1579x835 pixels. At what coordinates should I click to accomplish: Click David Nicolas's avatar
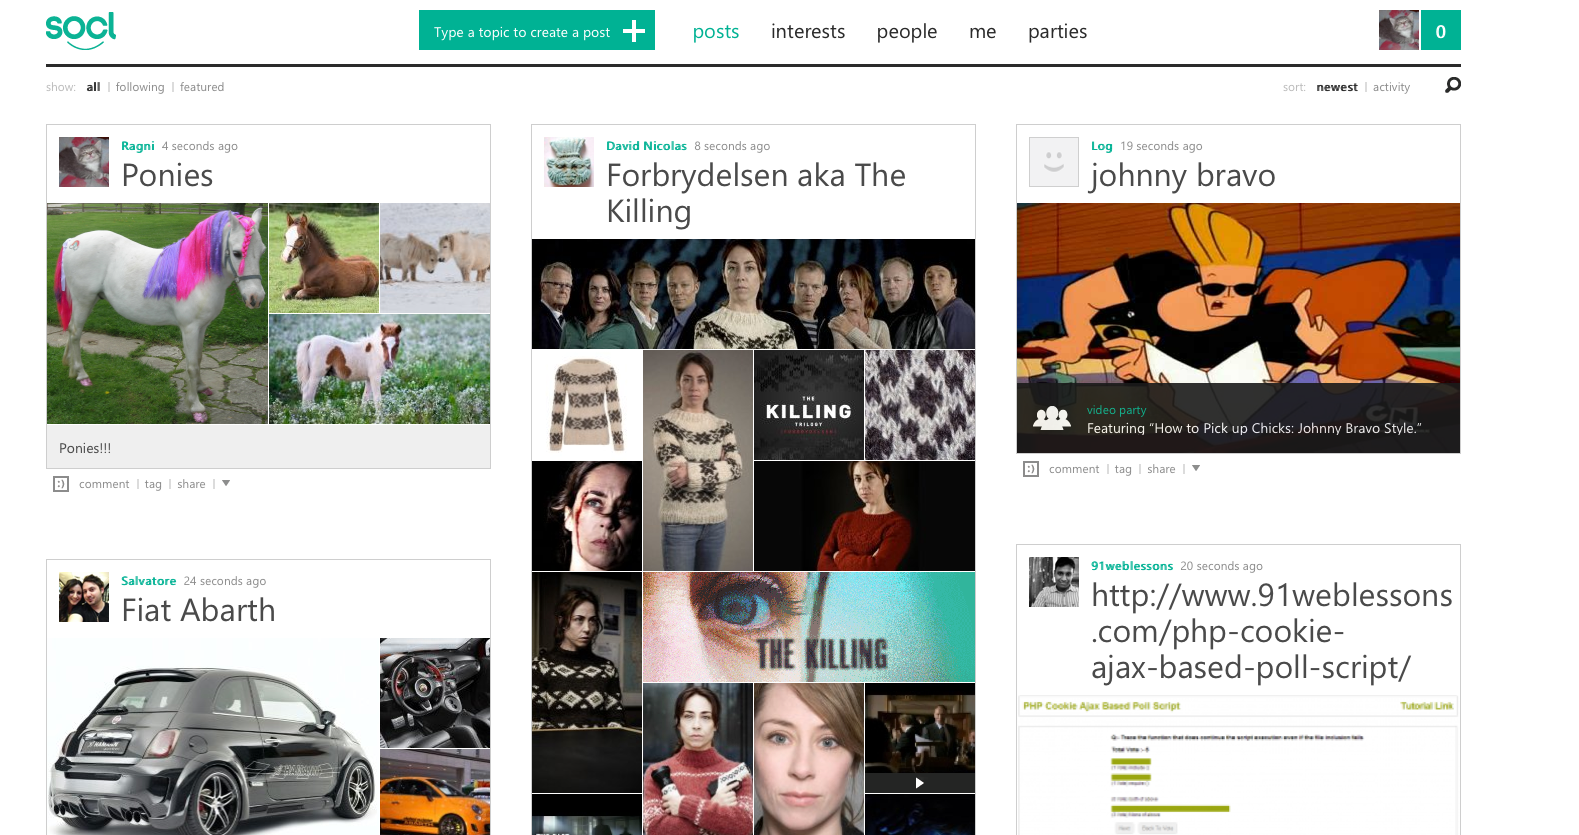pos(569,162)
